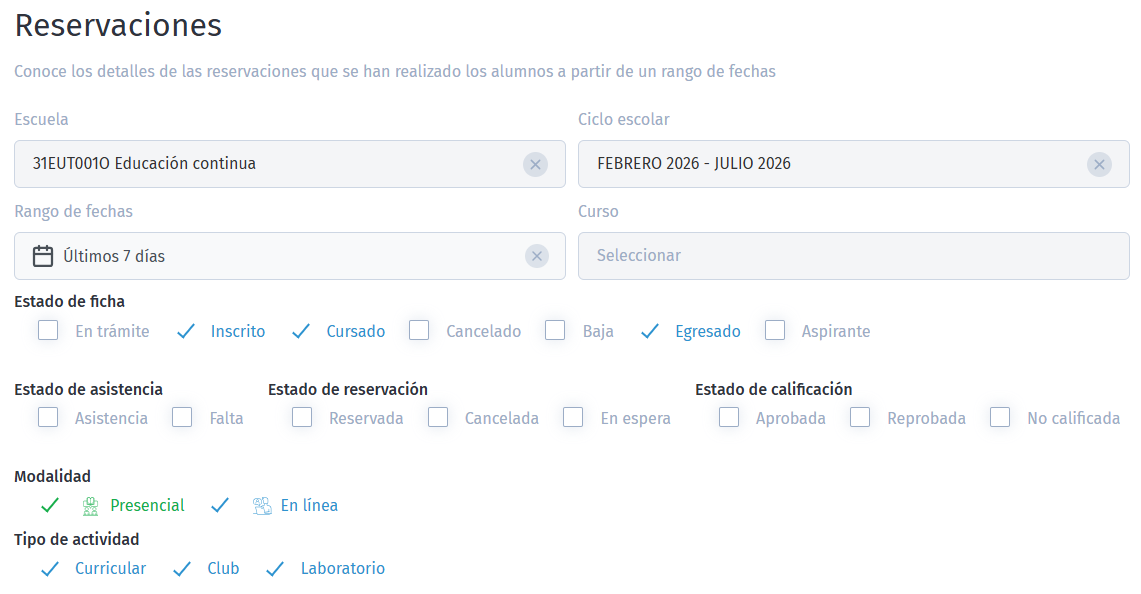Enable the En trámite checkbox
Screen dimensions: 1141x594
tap(48, 331)
